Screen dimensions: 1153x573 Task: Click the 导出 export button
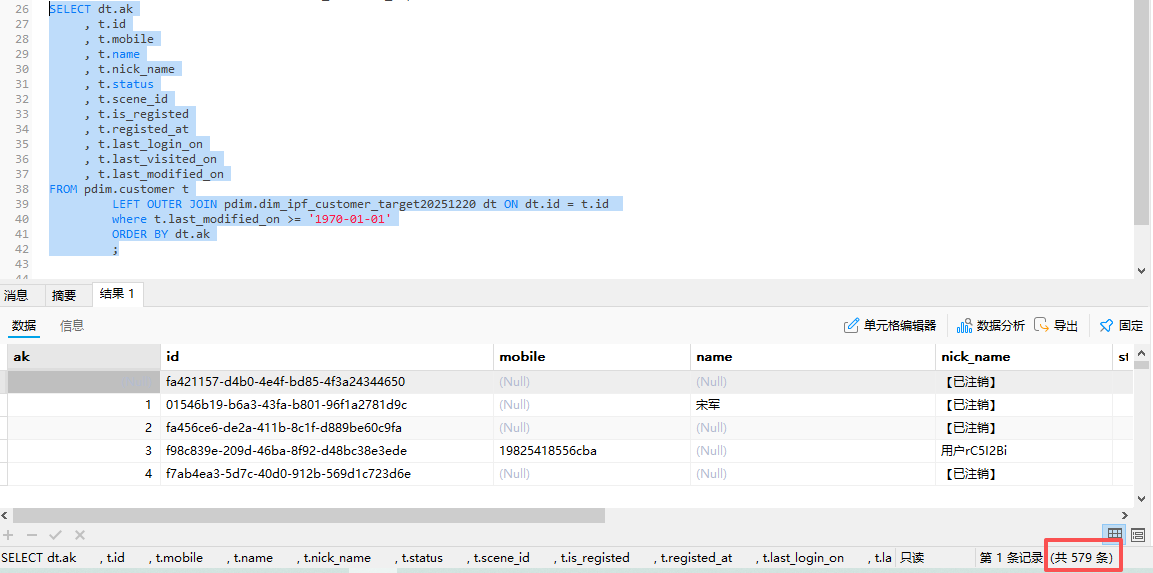click(1056, 326)
